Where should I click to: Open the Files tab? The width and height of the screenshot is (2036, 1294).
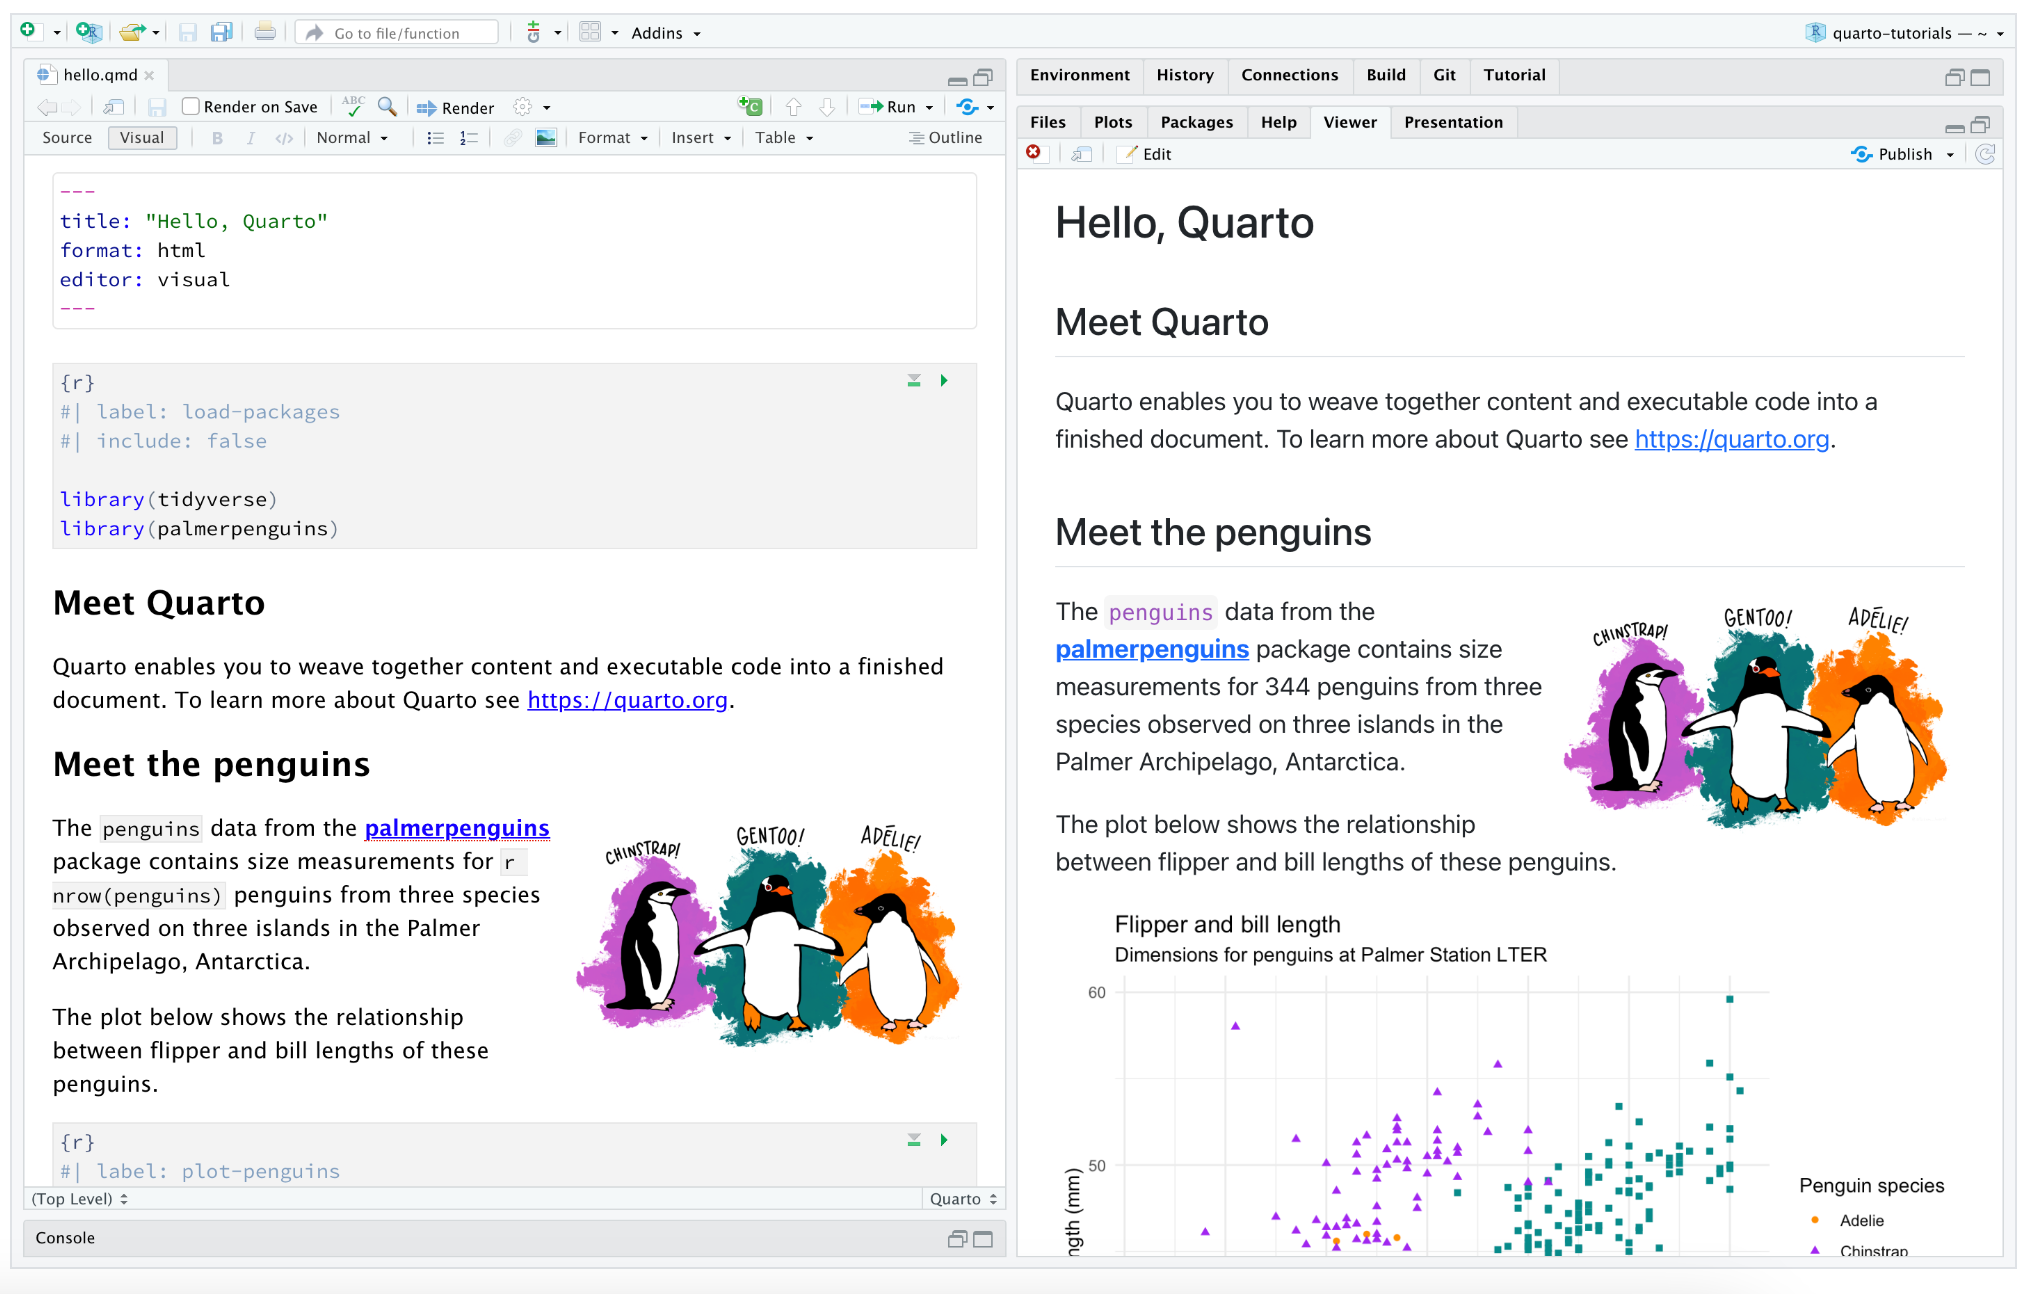click(x=1048, y=122)
